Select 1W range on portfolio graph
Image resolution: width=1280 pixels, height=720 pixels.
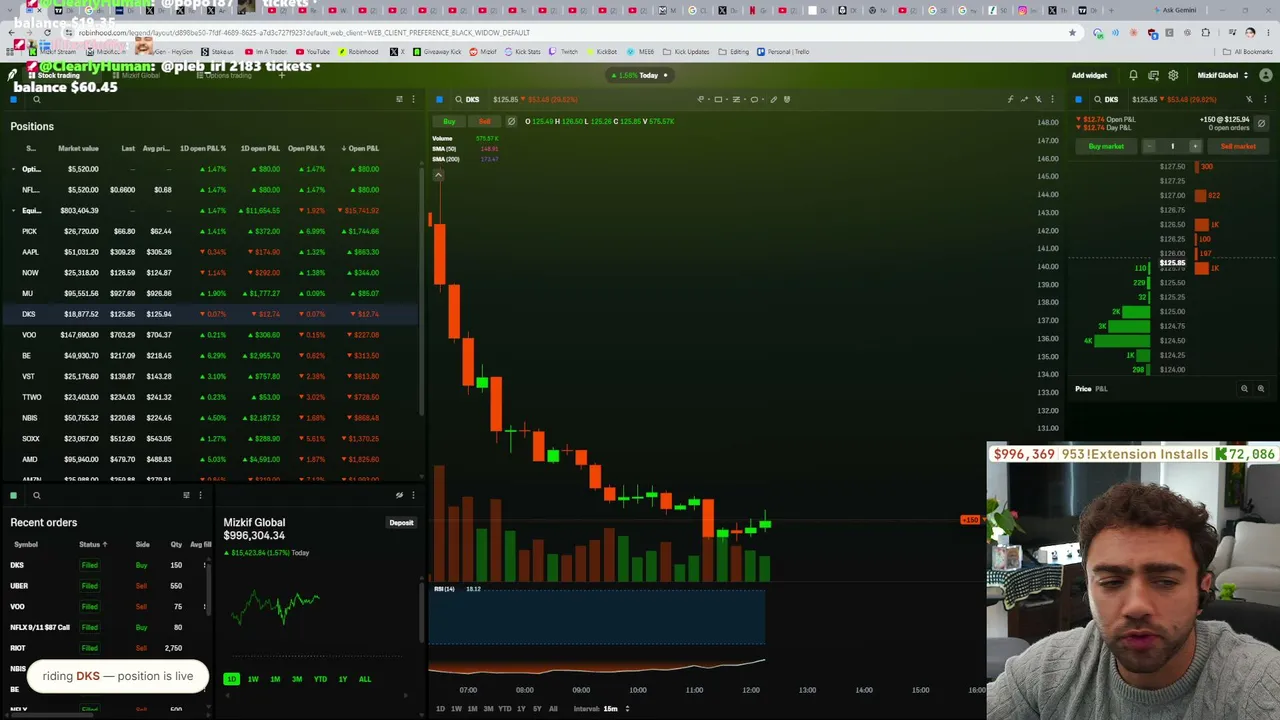[x=253, y=679]
